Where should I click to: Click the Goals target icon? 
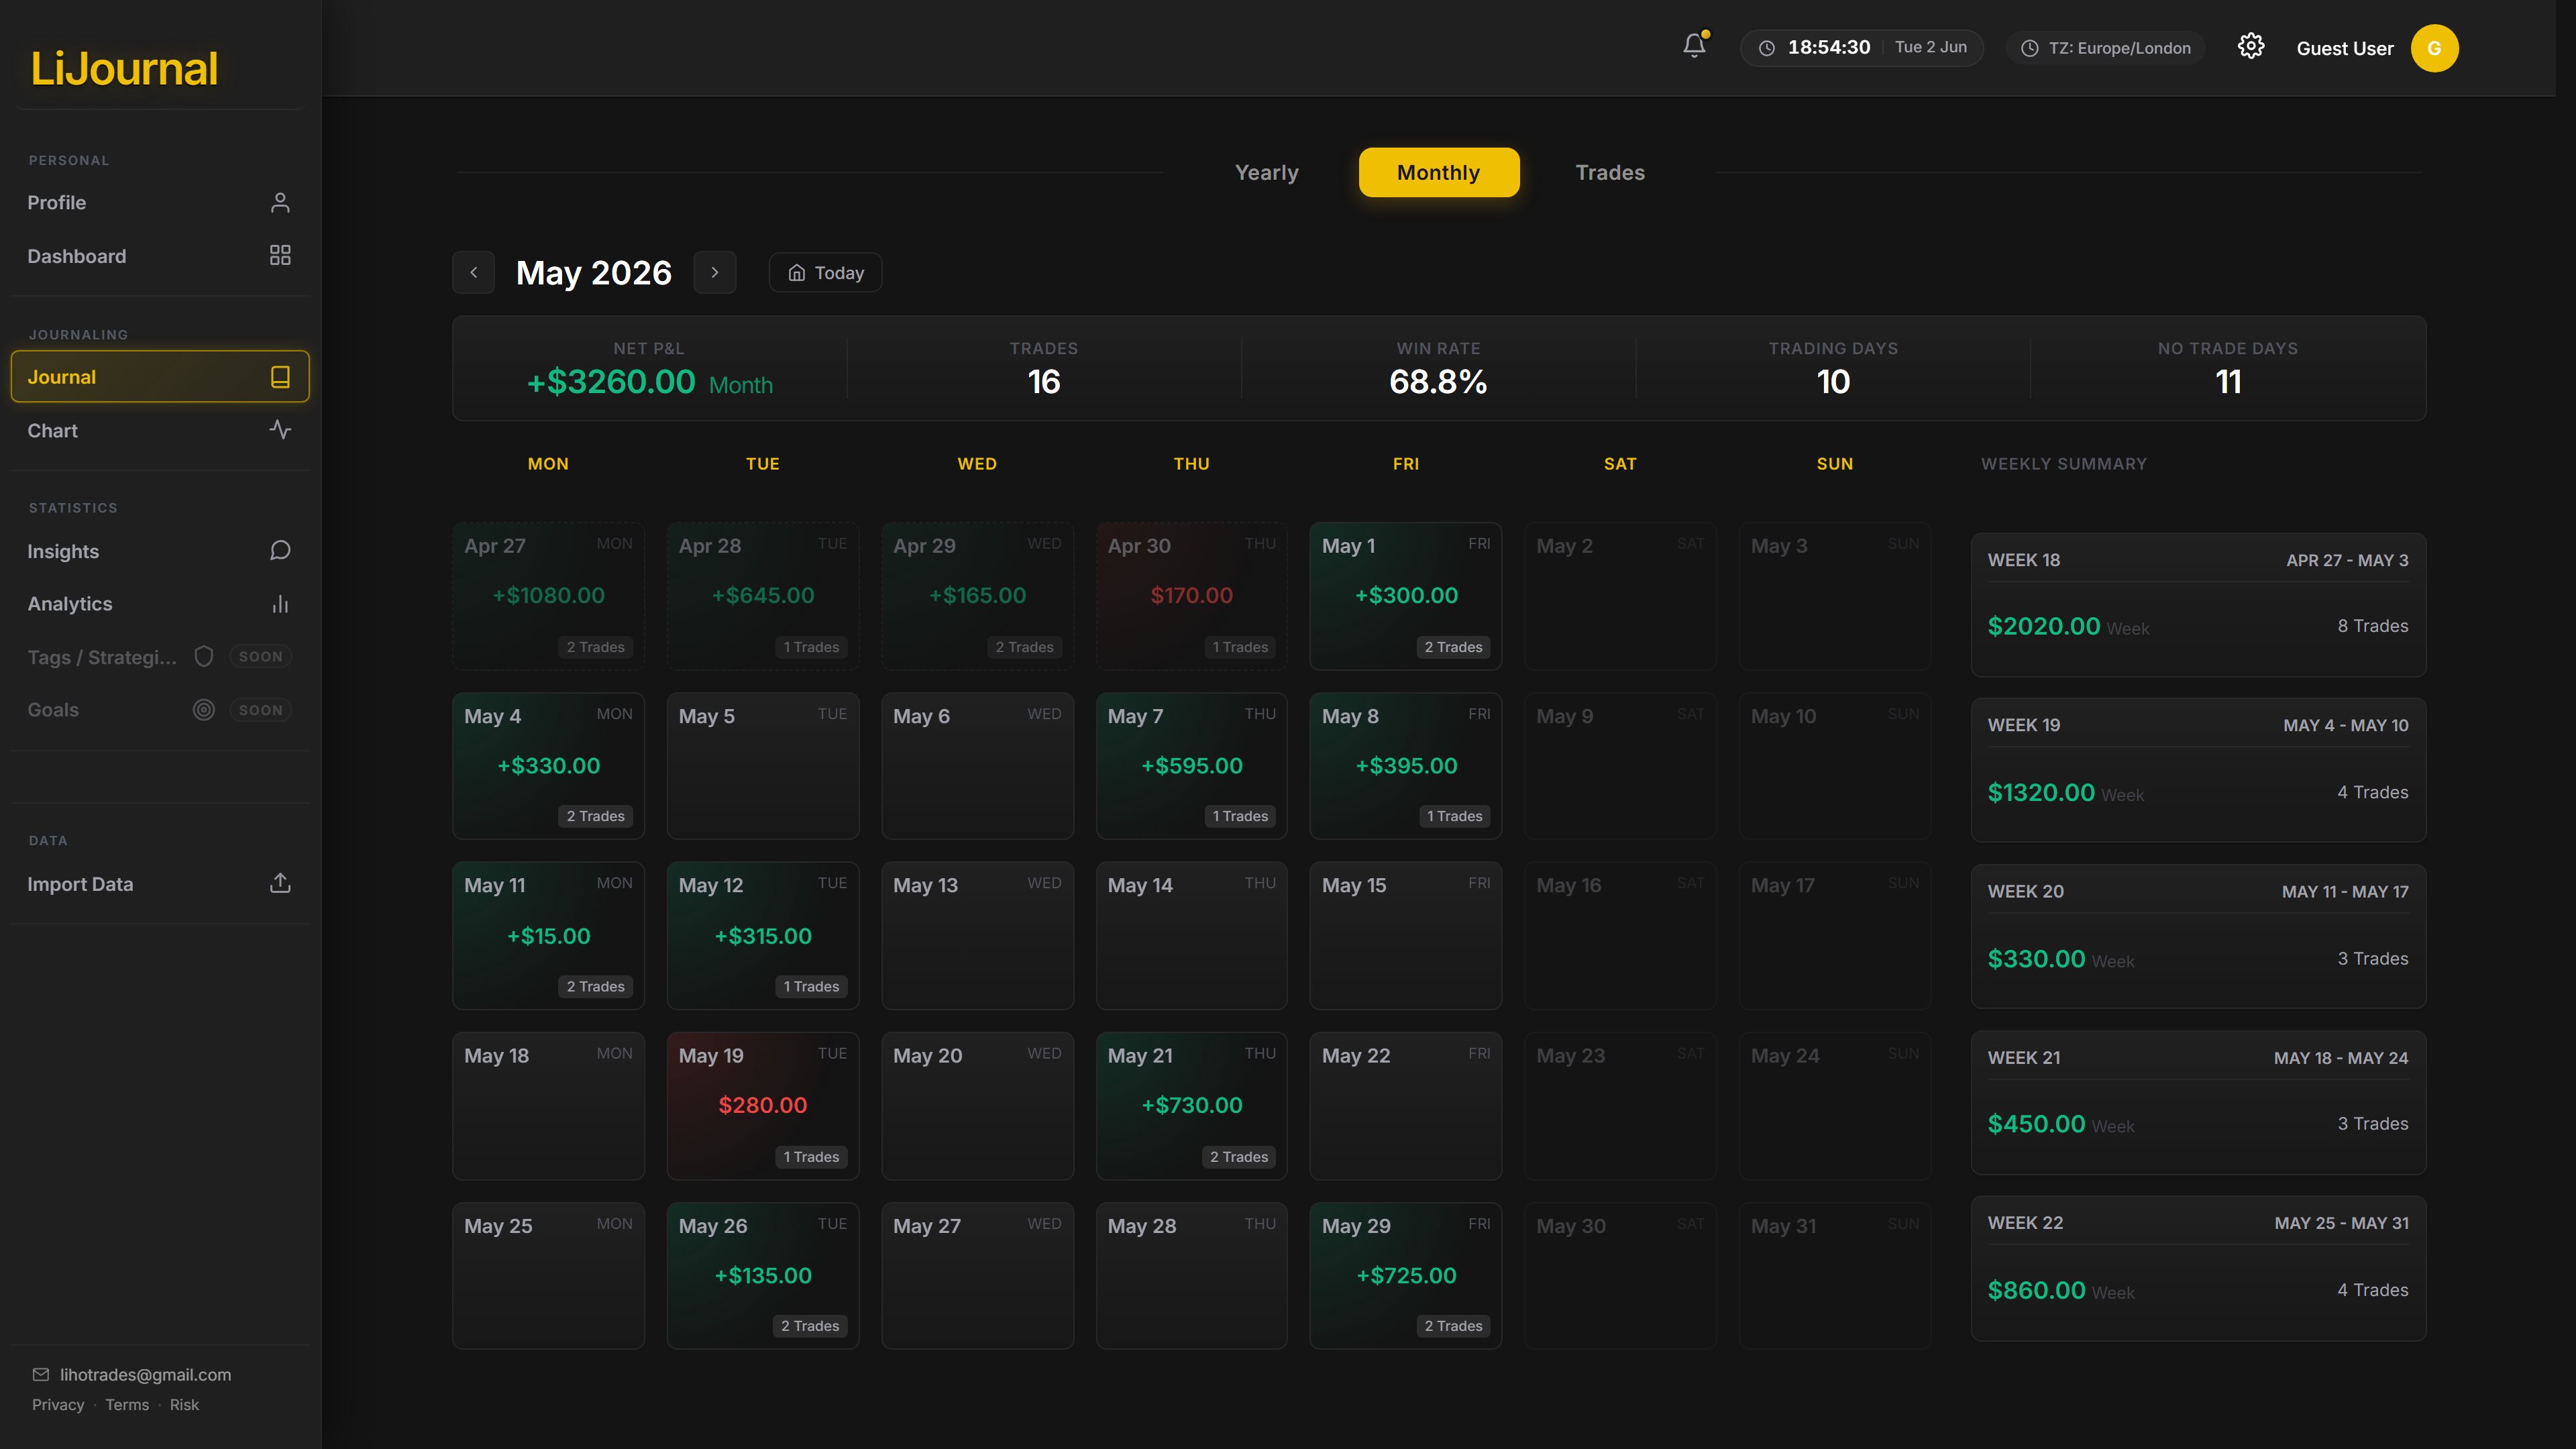pos(204,710)
